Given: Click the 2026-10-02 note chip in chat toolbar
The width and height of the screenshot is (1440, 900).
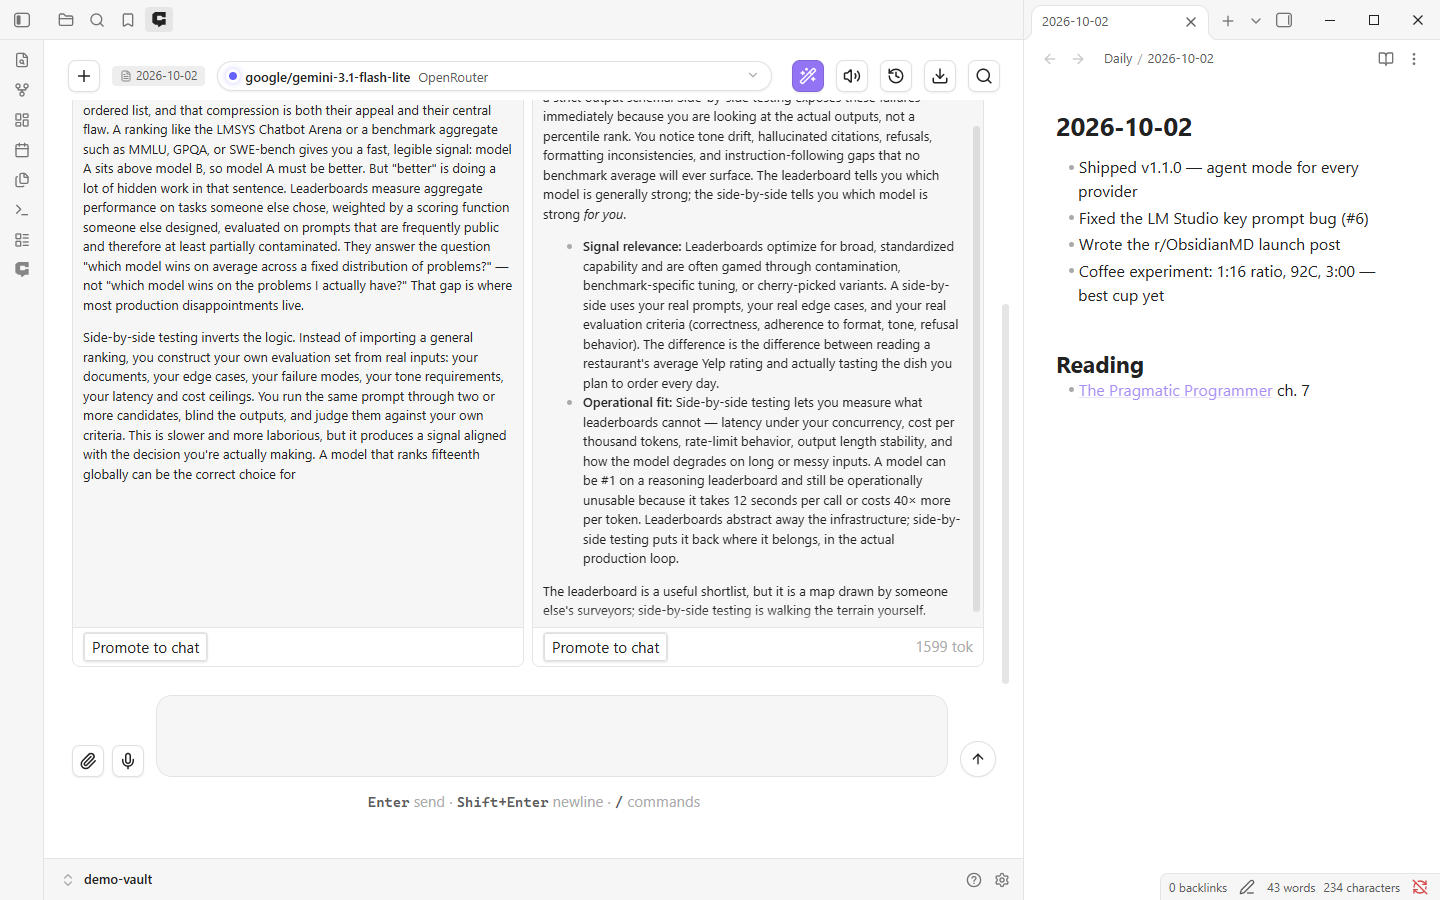Looking at the screenshot, I should coord(159,76).
